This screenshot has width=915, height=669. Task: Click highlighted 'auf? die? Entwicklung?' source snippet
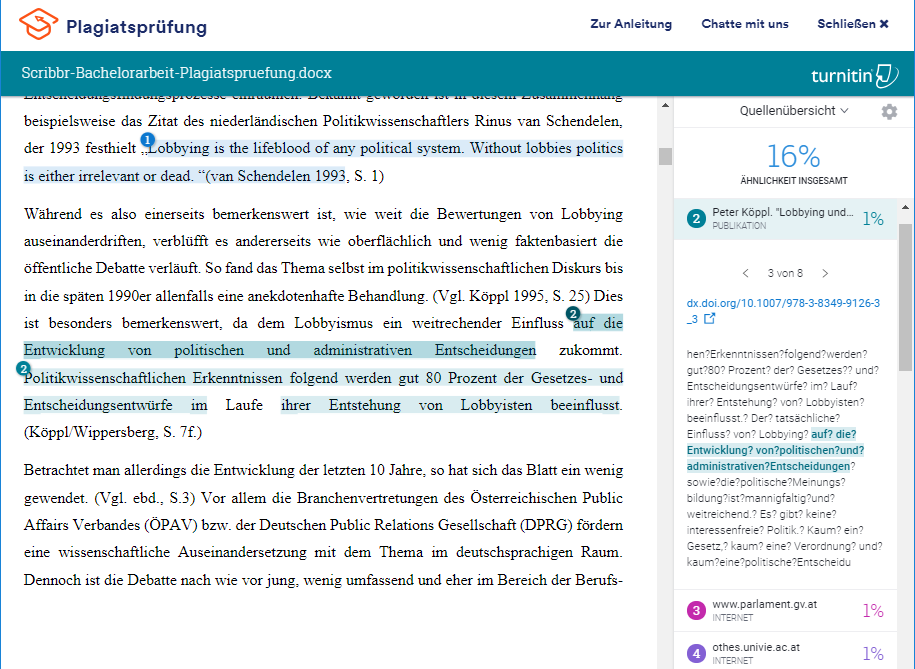776,450
